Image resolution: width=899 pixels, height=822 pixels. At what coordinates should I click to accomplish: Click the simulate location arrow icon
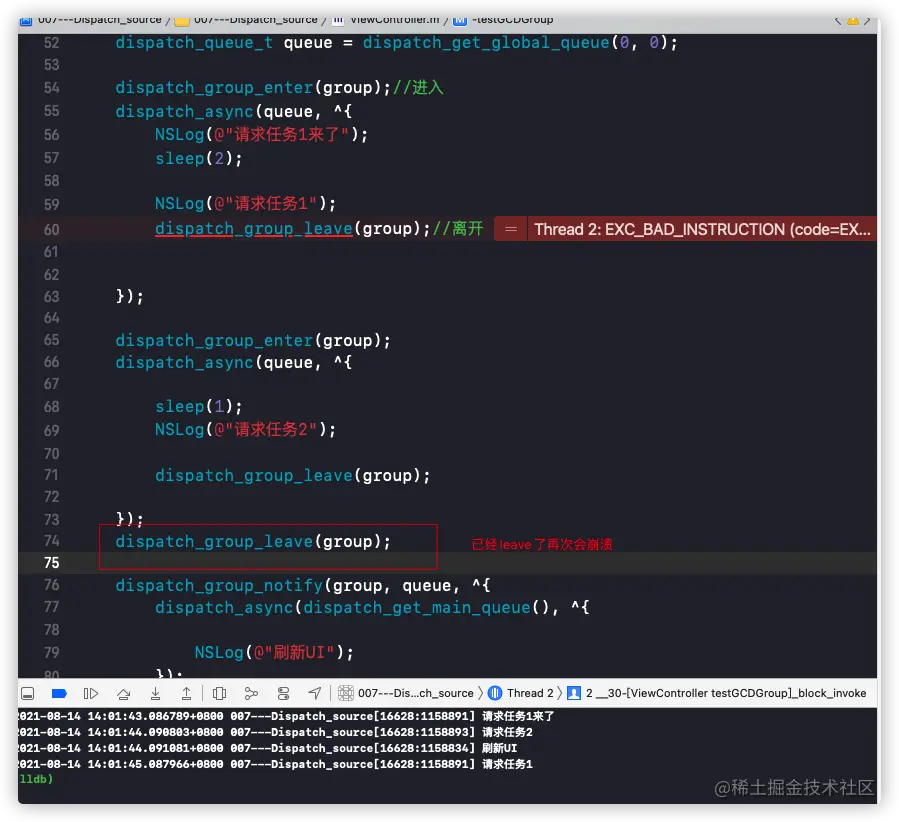coord(315,694)
